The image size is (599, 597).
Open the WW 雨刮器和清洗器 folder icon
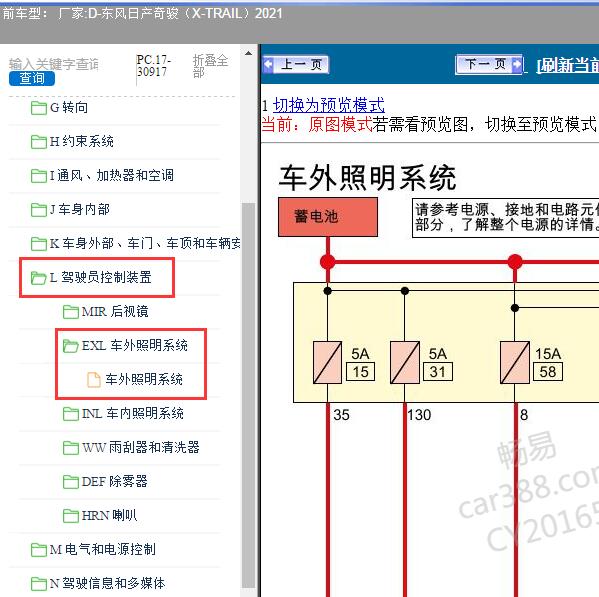click(71, 448)
